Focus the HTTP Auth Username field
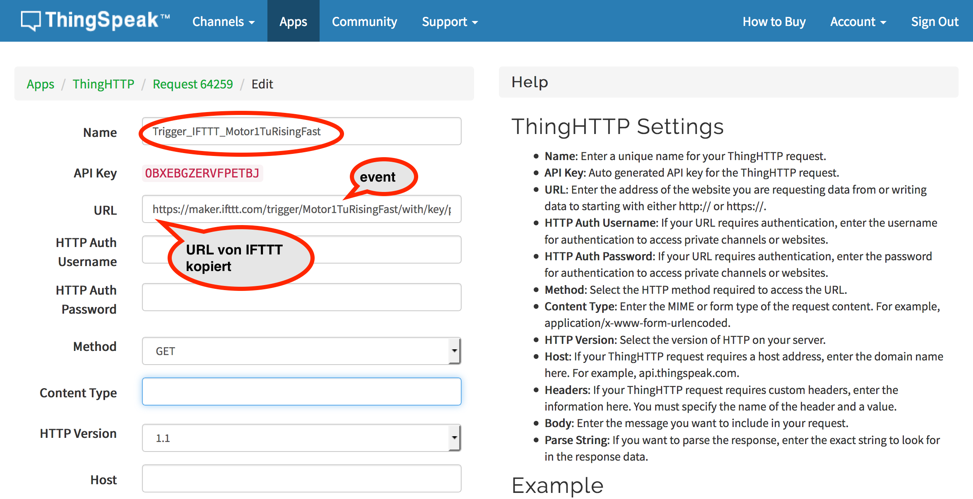The height and width of the screenshot is (499, 973). point(390,250)
